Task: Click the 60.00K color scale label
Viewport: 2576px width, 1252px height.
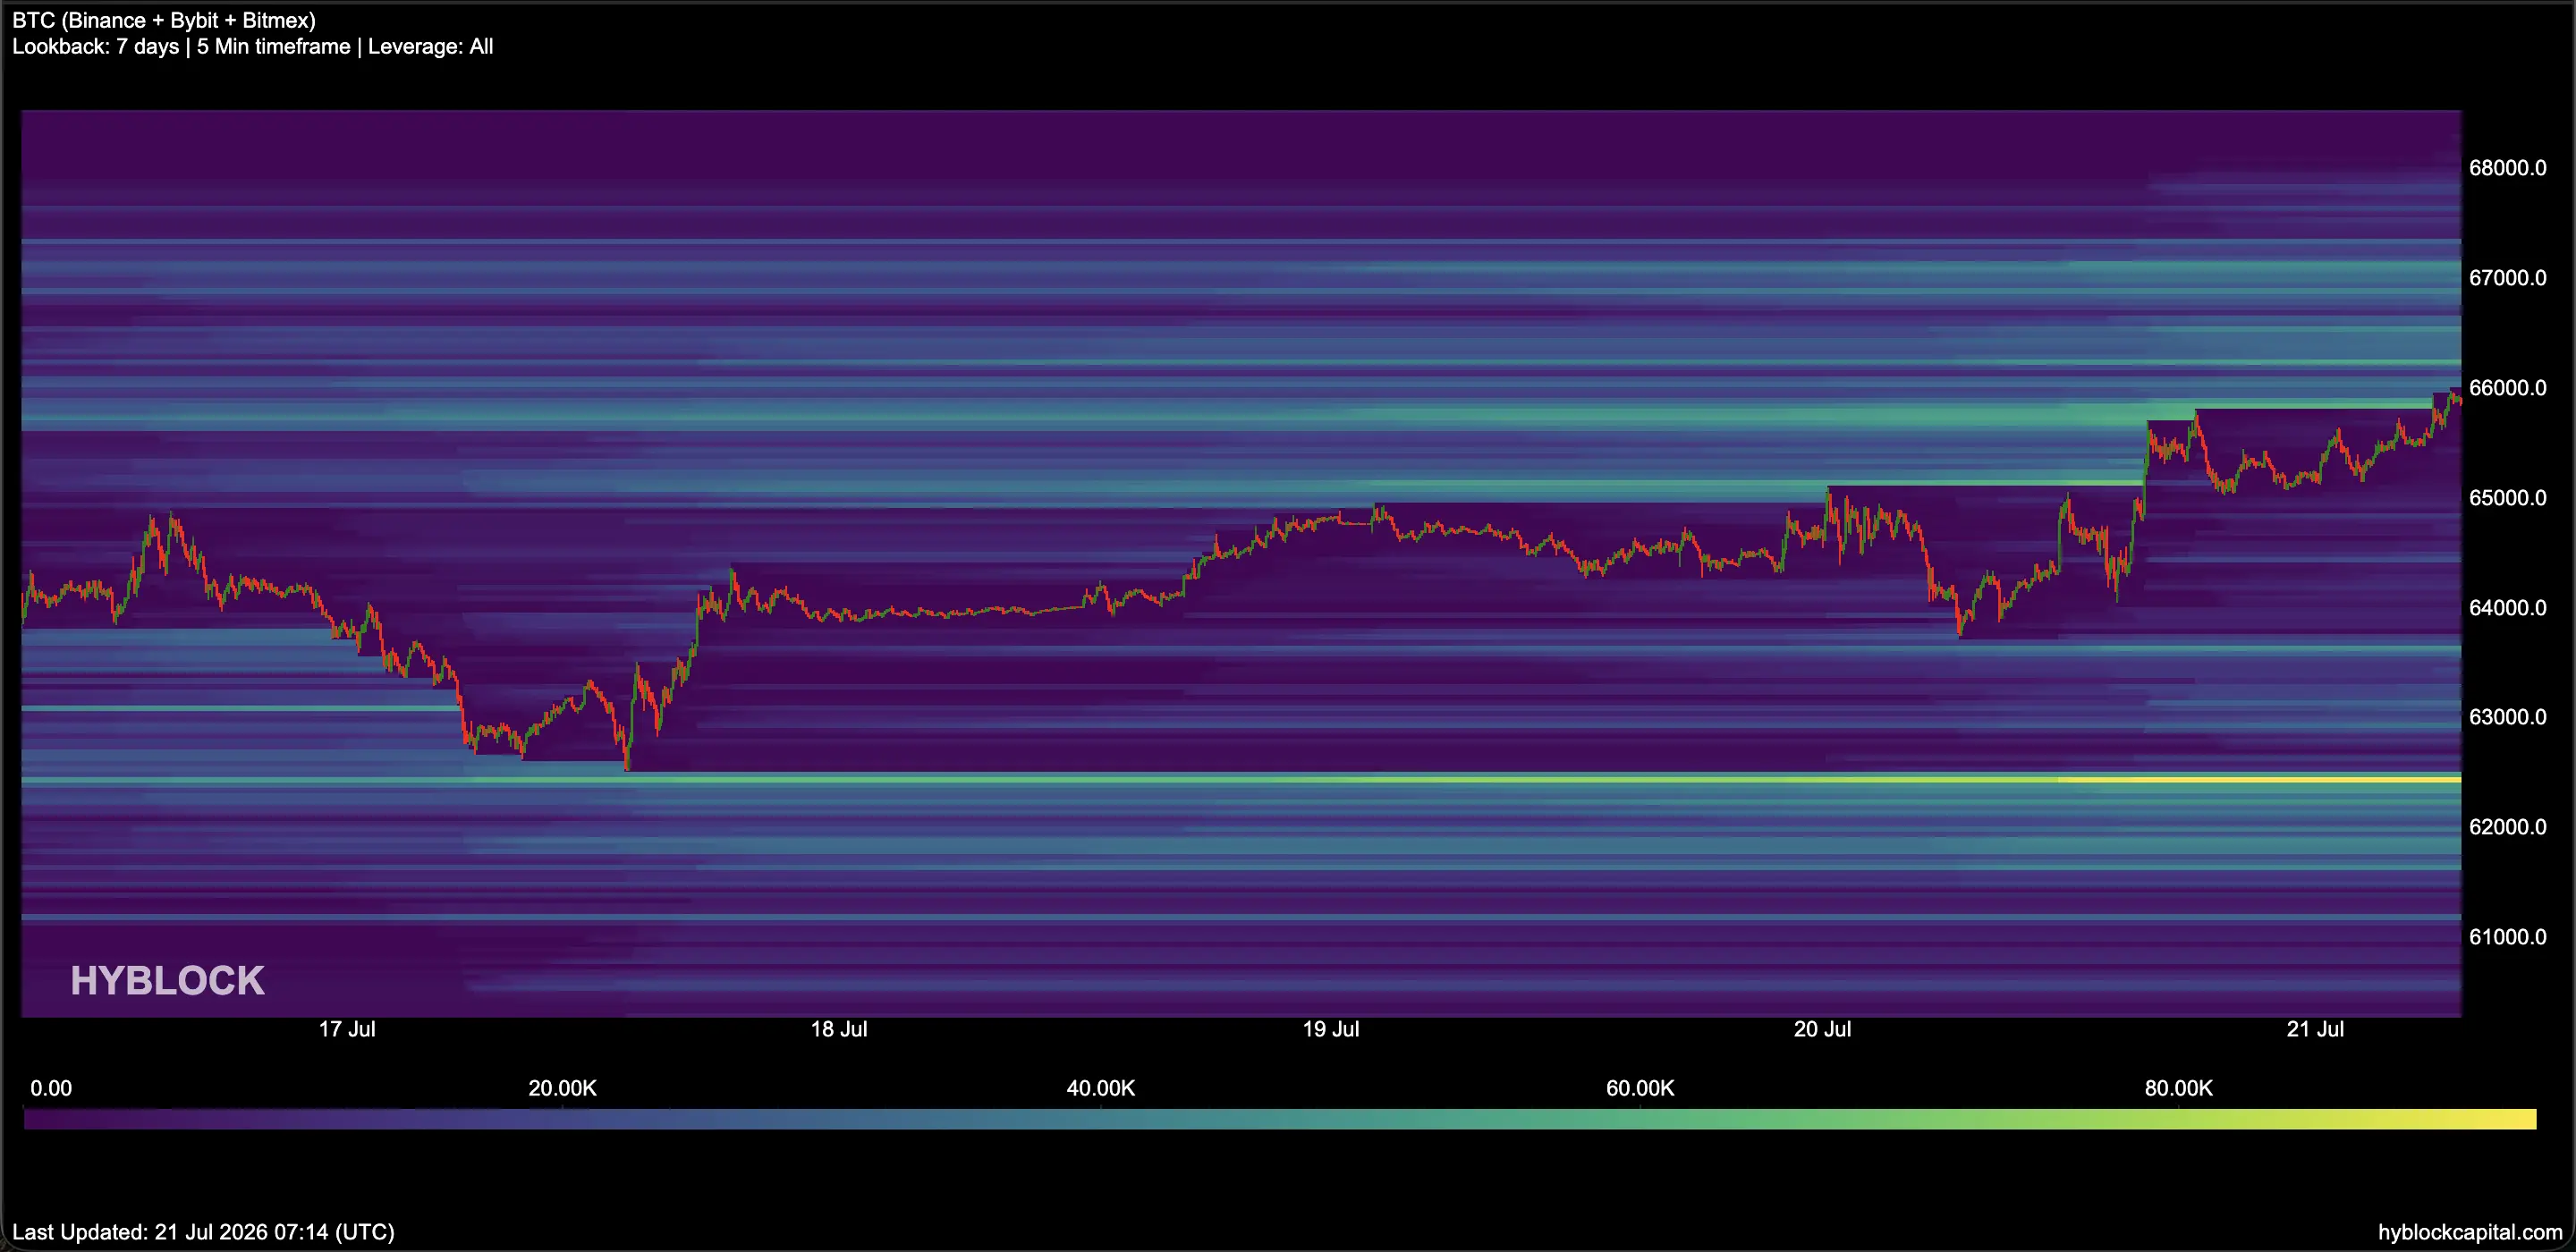Action: click(x=1640, y=1088)
